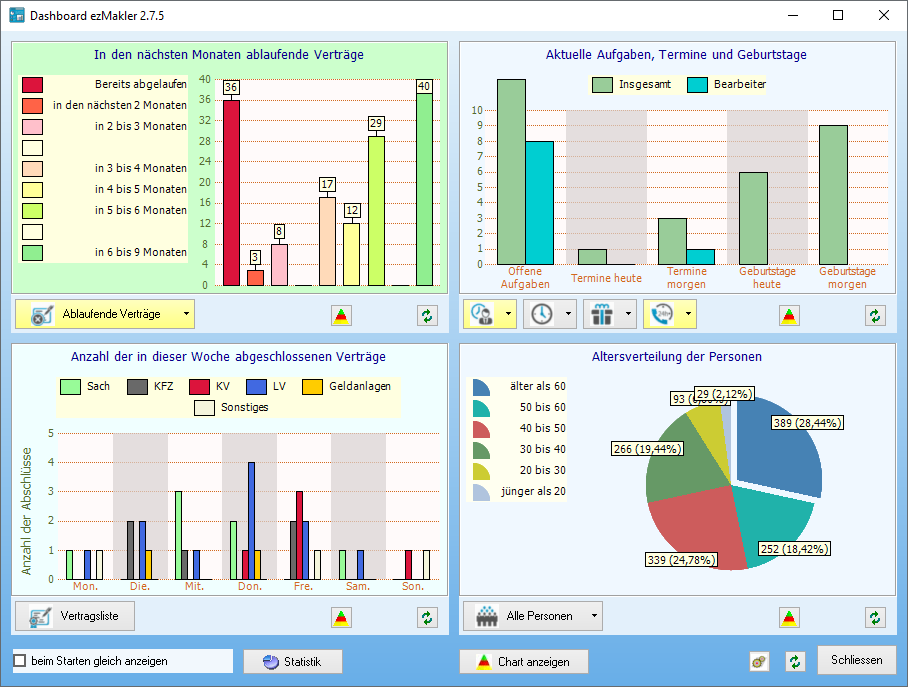This screenshot has width=908, height=687.
Task: Click the gift box birthdays icon
Action: point(601,314)
